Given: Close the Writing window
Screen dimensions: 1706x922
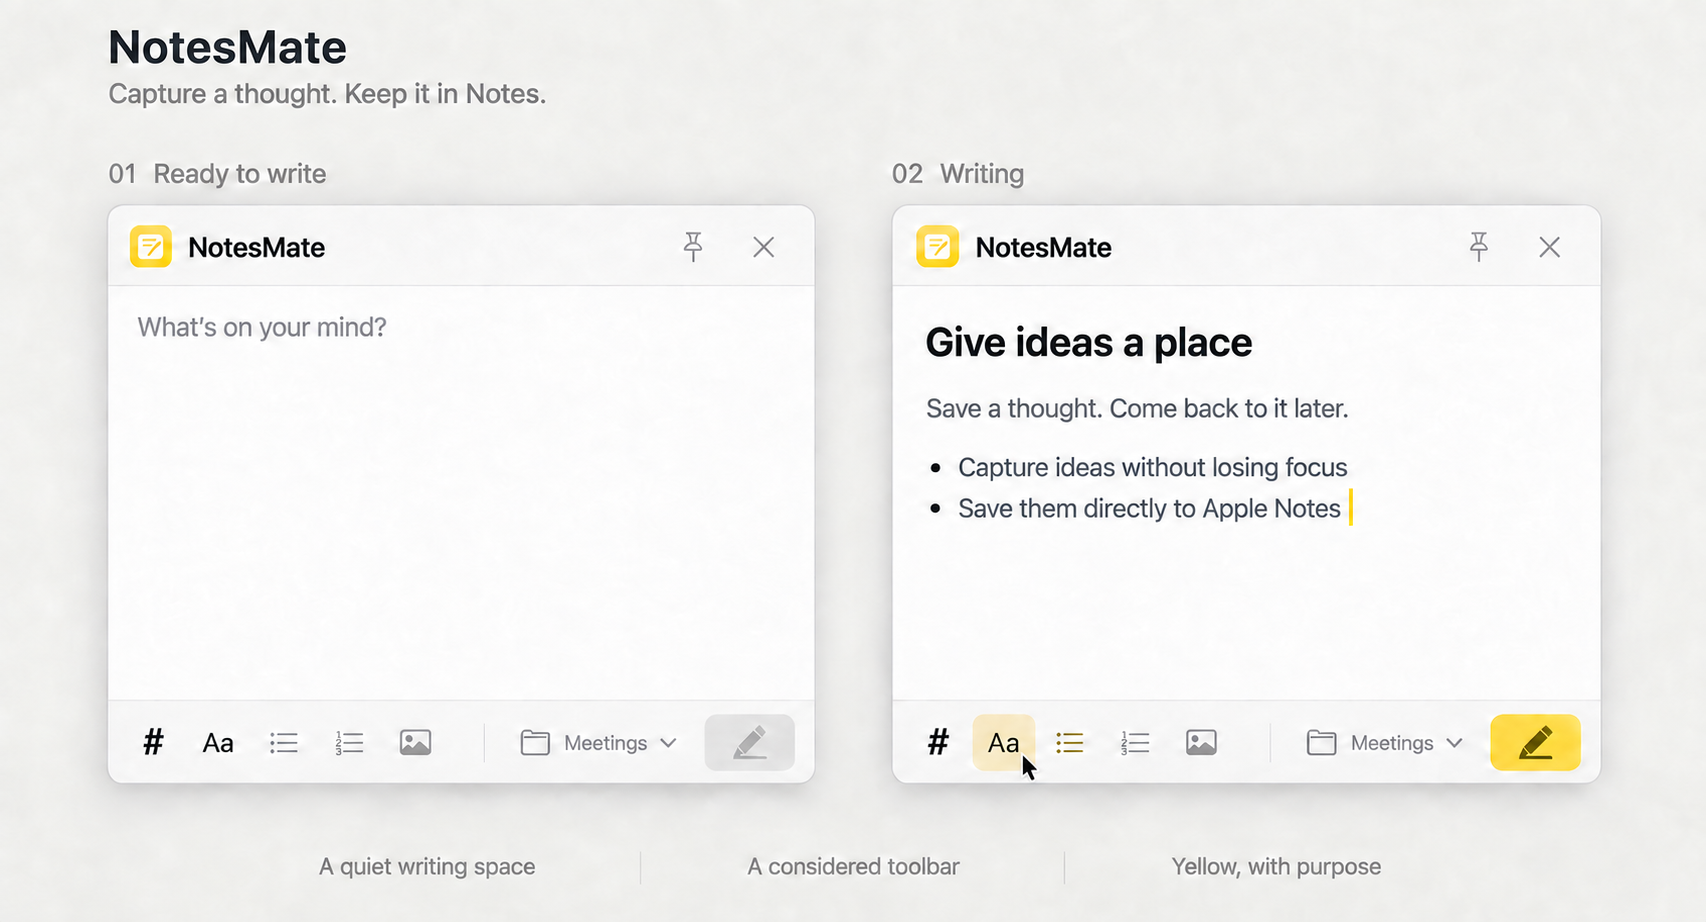Looking at the screenshot, I should [x=1550, y=247].
